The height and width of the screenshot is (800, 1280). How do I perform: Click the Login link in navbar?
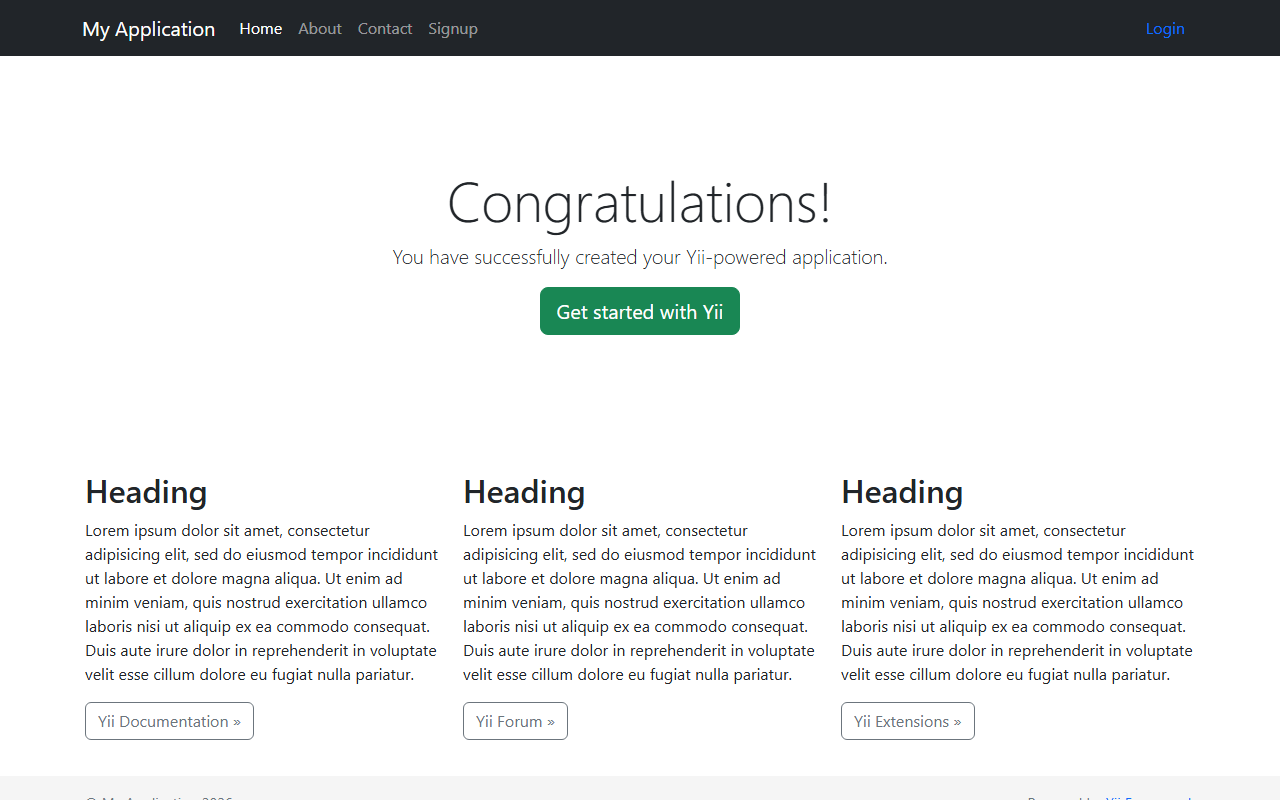point(1165,29)
